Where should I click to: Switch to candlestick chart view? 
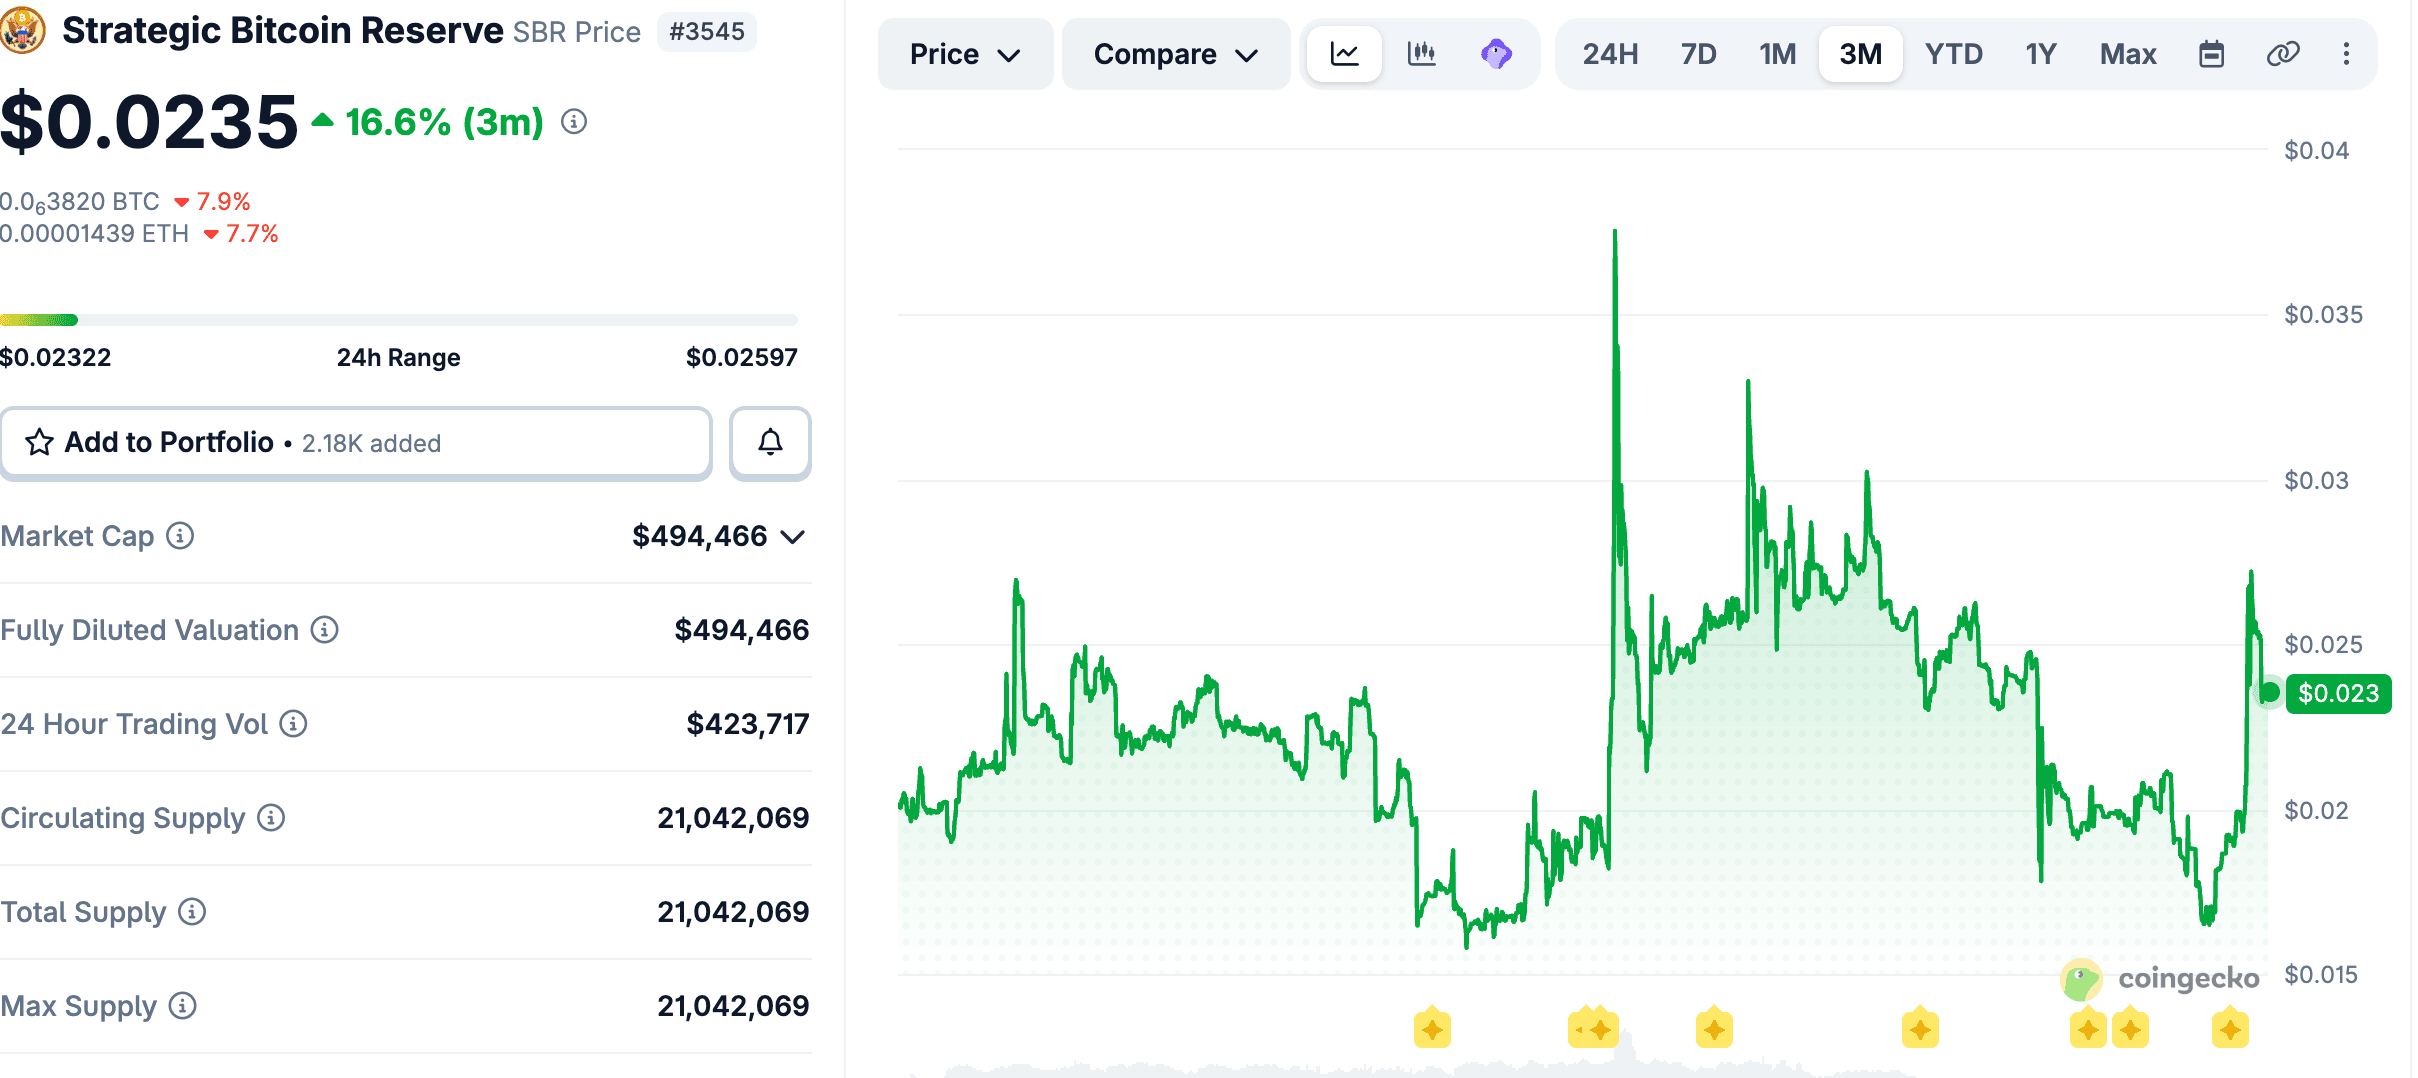point(1421,54)
